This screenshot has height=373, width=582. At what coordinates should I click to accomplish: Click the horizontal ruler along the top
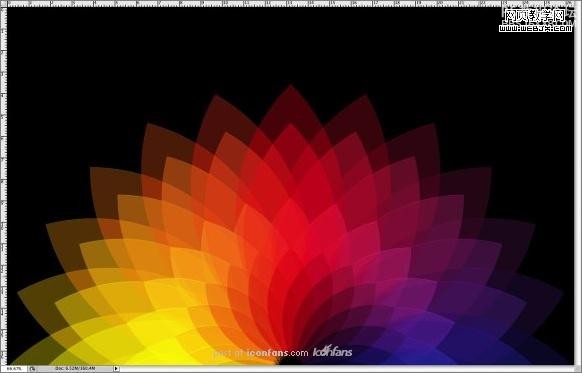pos(290,3)
